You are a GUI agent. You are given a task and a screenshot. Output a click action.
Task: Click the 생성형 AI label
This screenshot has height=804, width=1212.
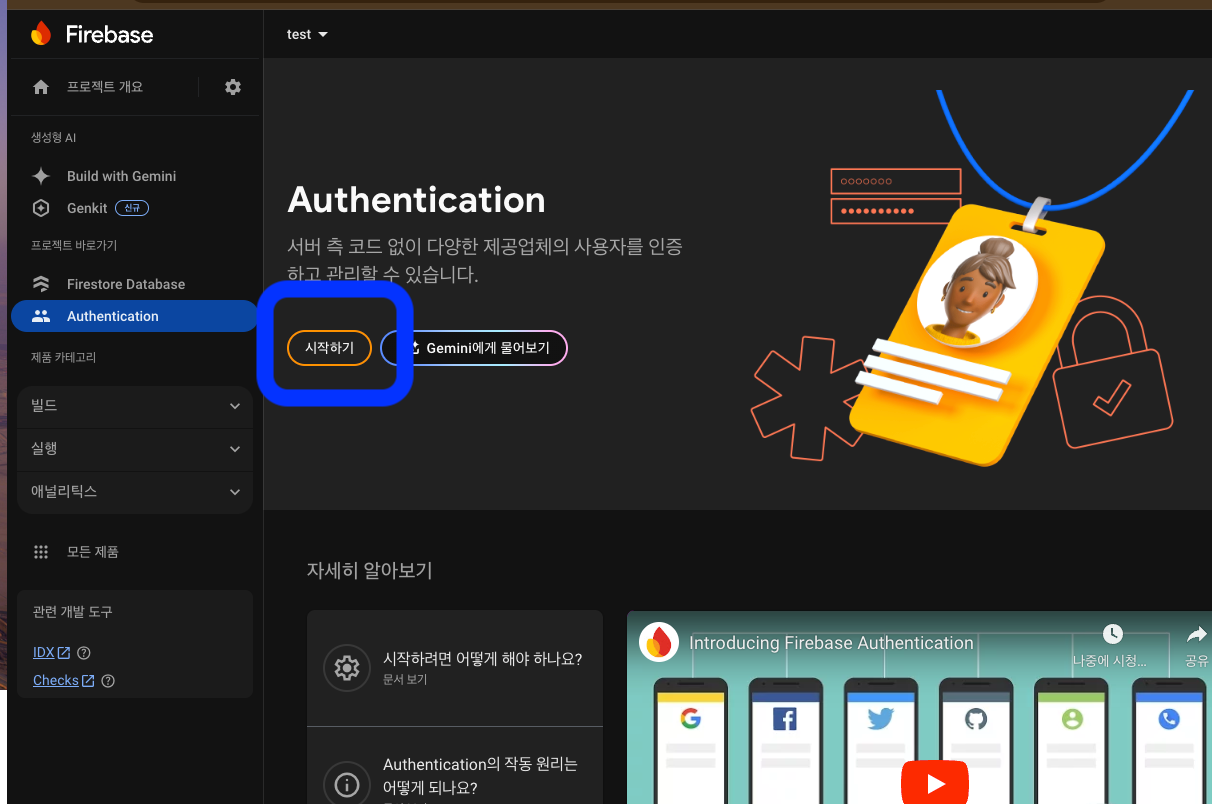(54, 138)
